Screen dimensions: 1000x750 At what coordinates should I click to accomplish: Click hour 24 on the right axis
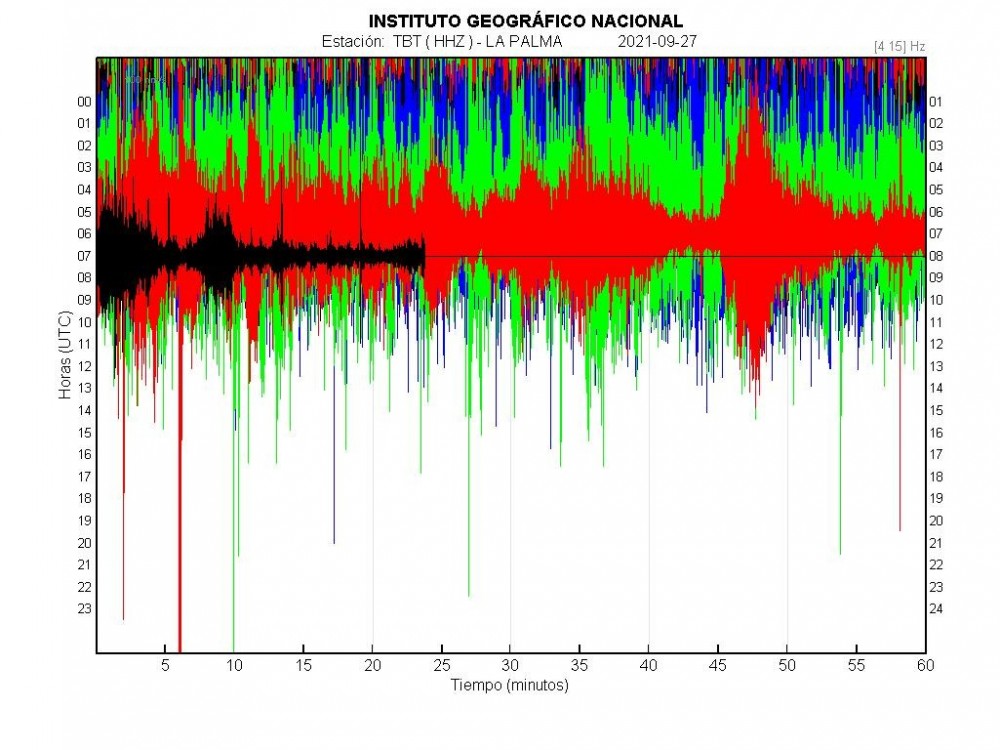pos(937,608)
